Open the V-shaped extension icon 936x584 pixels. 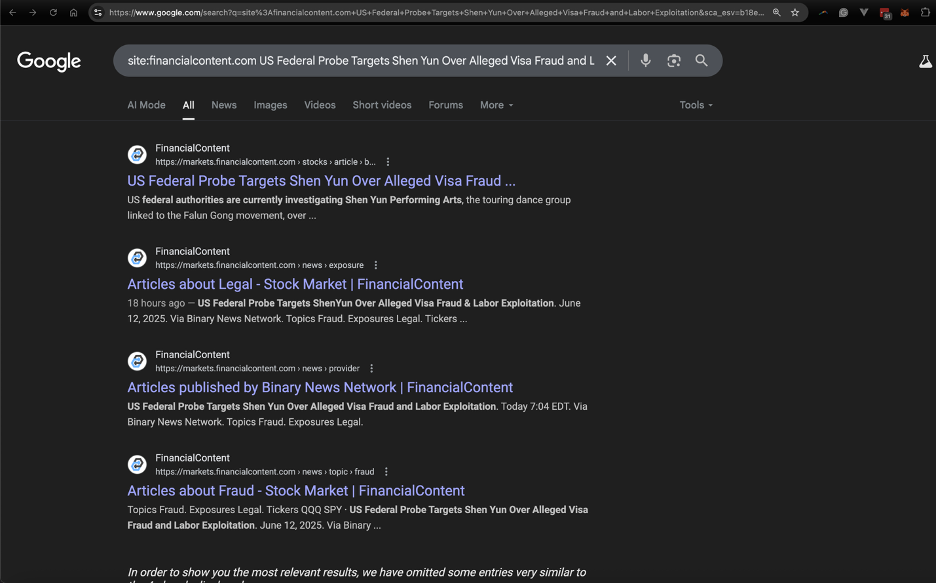coord(864,12)
